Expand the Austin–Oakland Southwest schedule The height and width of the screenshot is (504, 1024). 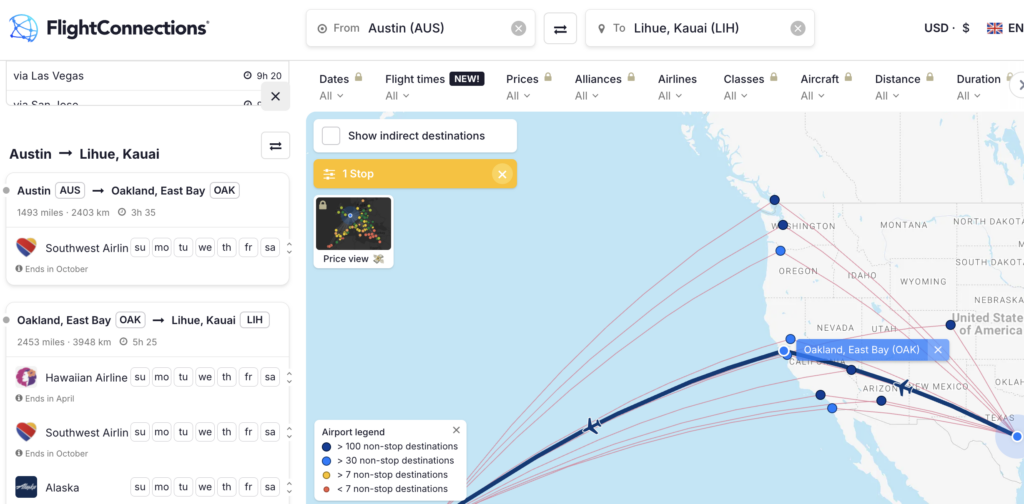pyautogui.click(x=289, y=248)
